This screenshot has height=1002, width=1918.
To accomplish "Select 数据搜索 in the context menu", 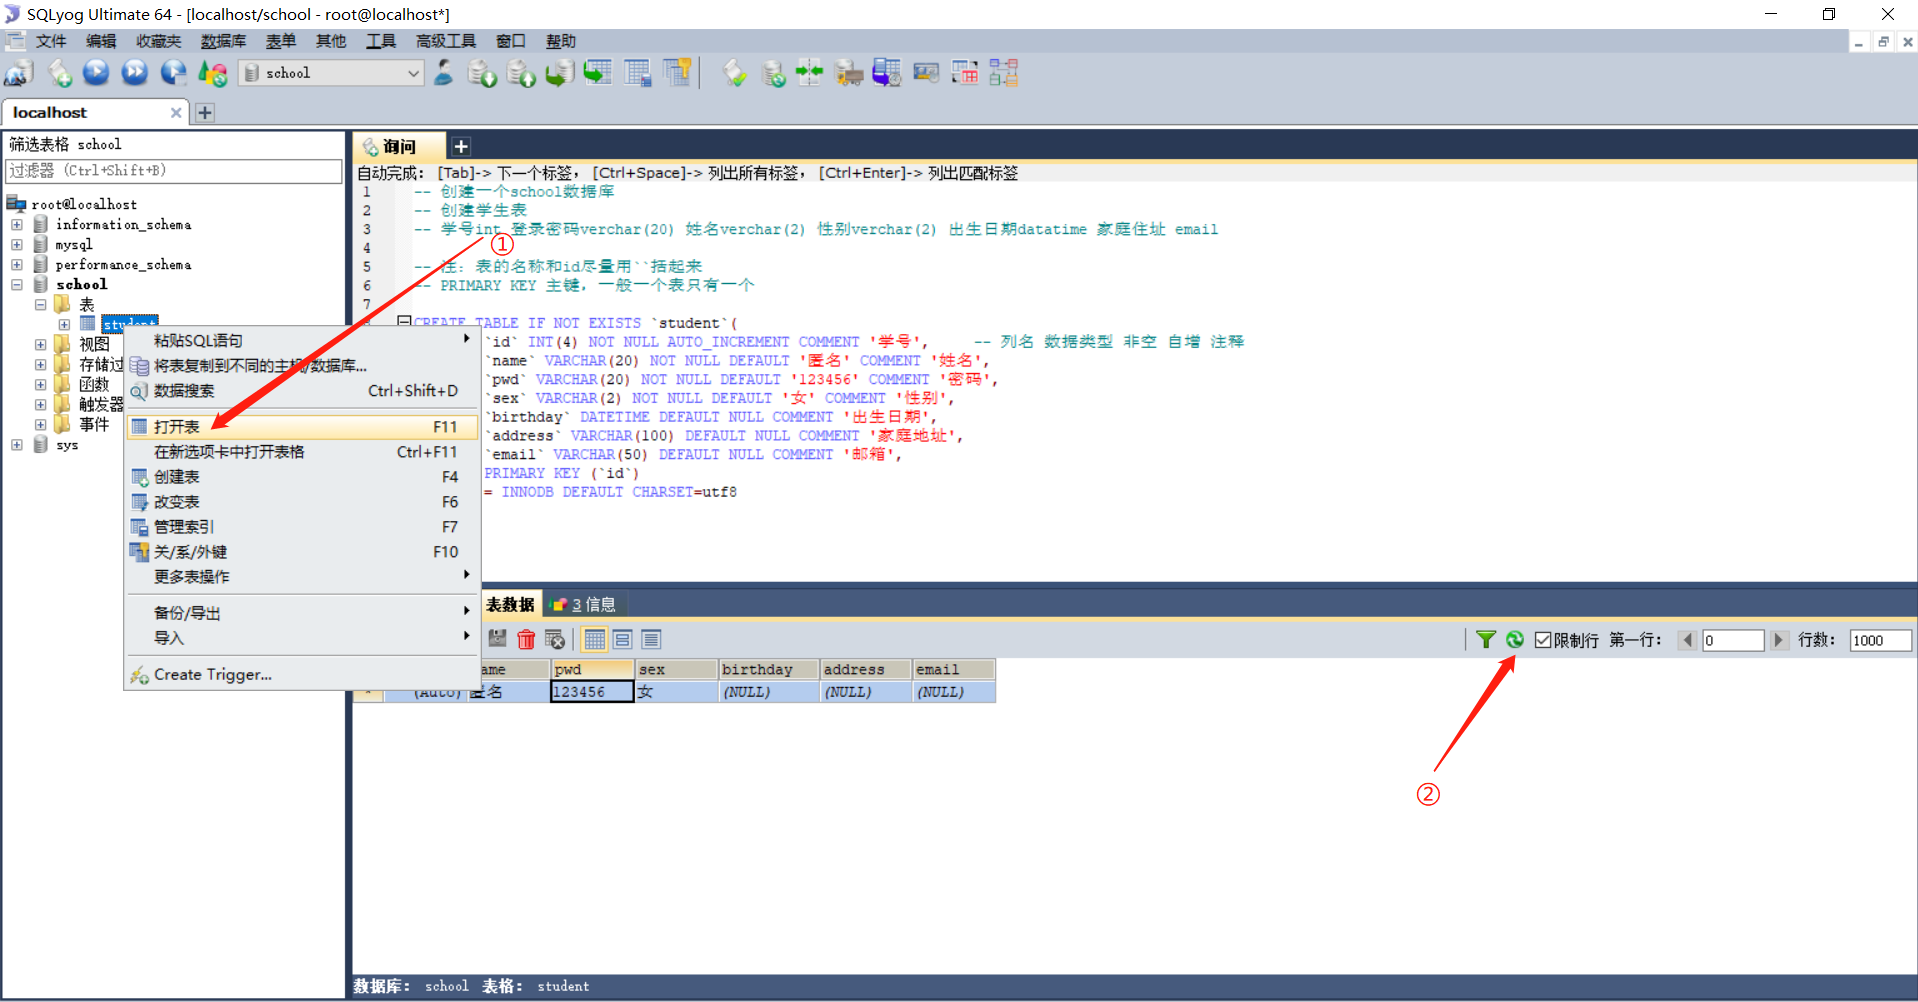I will (303, 391).
